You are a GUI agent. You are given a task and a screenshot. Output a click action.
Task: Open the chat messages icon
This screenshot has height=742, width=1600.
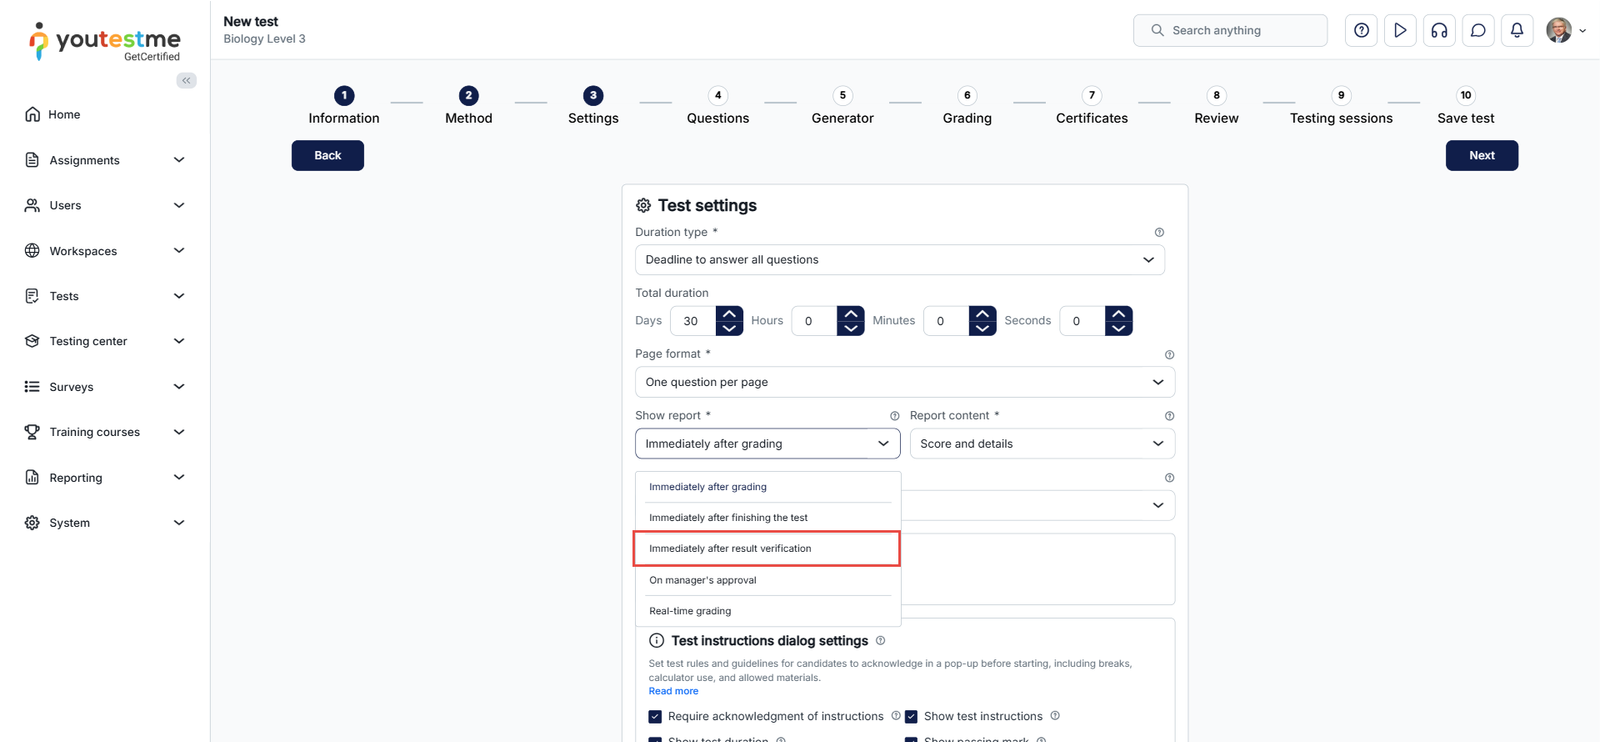(1478, 31)
